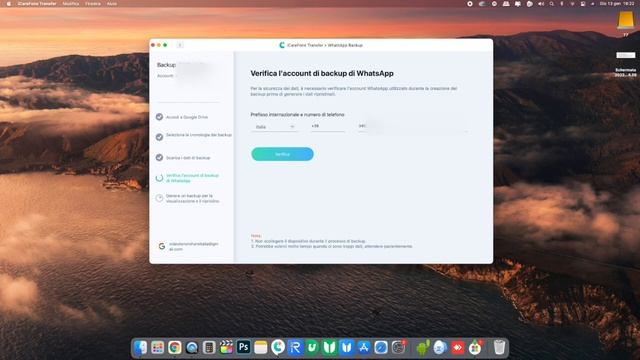Open Google Chrome from the Dock
640x360 pixels.
pos(175,347)
